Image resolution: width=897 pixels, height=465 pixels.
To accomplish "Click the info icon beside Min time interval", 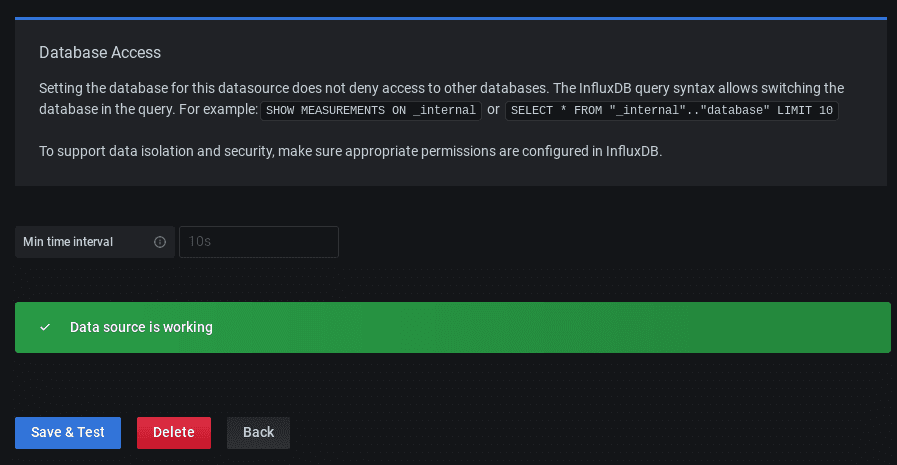I will [160, 242].
